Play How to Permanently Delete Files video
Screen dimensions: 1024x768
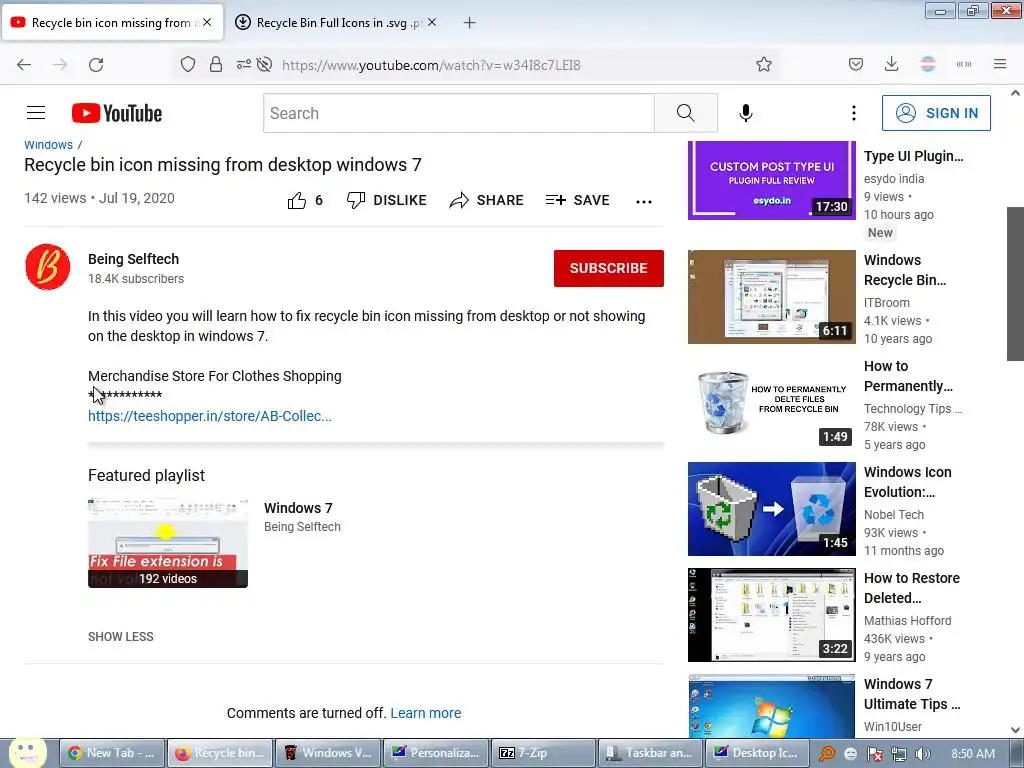pos(771,403)
